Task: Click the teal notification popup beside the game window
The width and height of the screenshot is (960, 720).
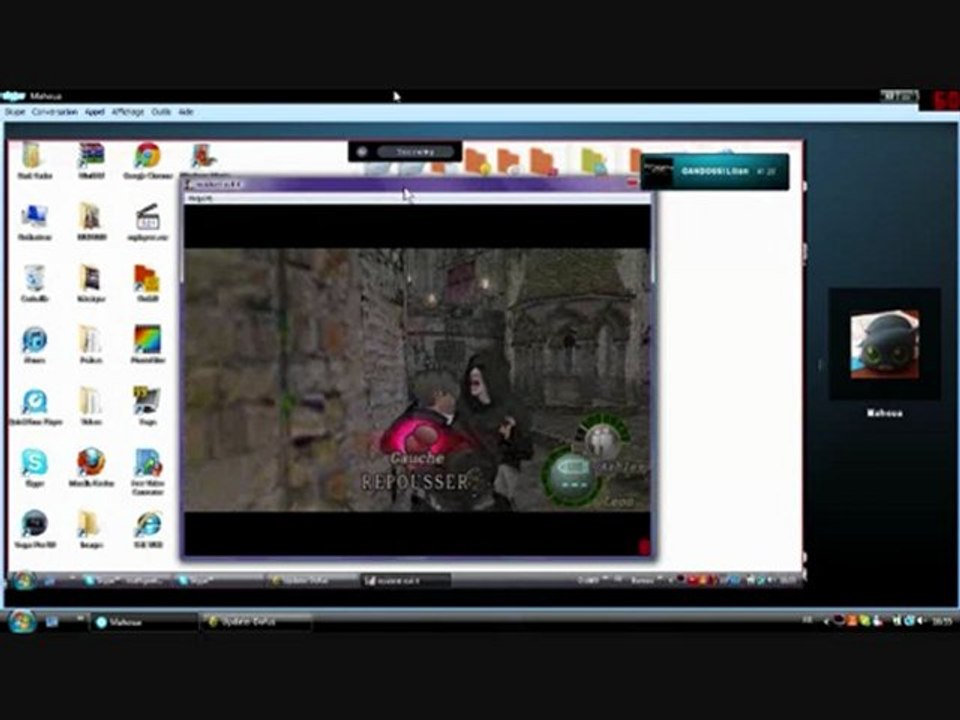Action: (x=714, y=171)
